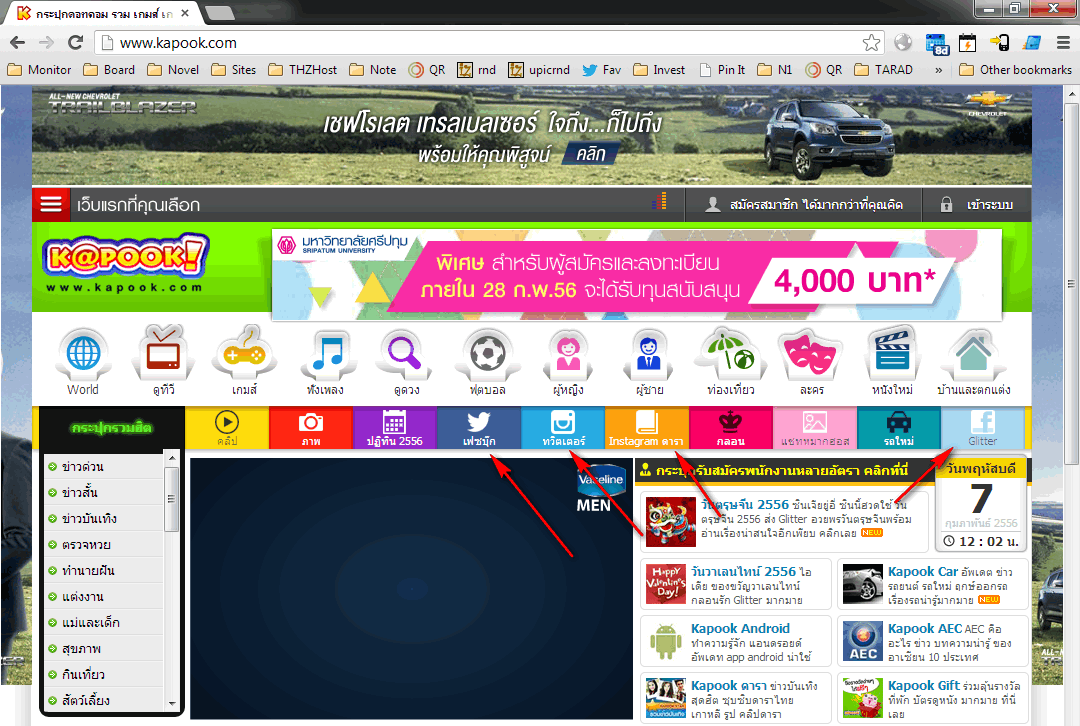Viewport: 1080px width, 726px height.
Task: Open the เกมส์ gamepad icon
Action: 245,355
